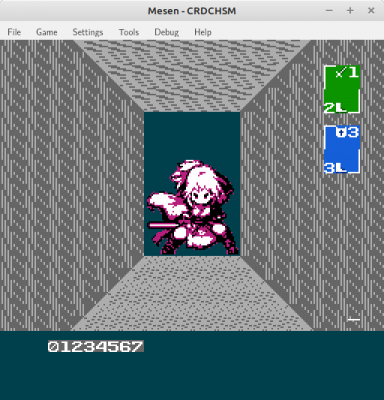Open the Help menu
This screenshot has width=384, height=400.
pos(203,32)
